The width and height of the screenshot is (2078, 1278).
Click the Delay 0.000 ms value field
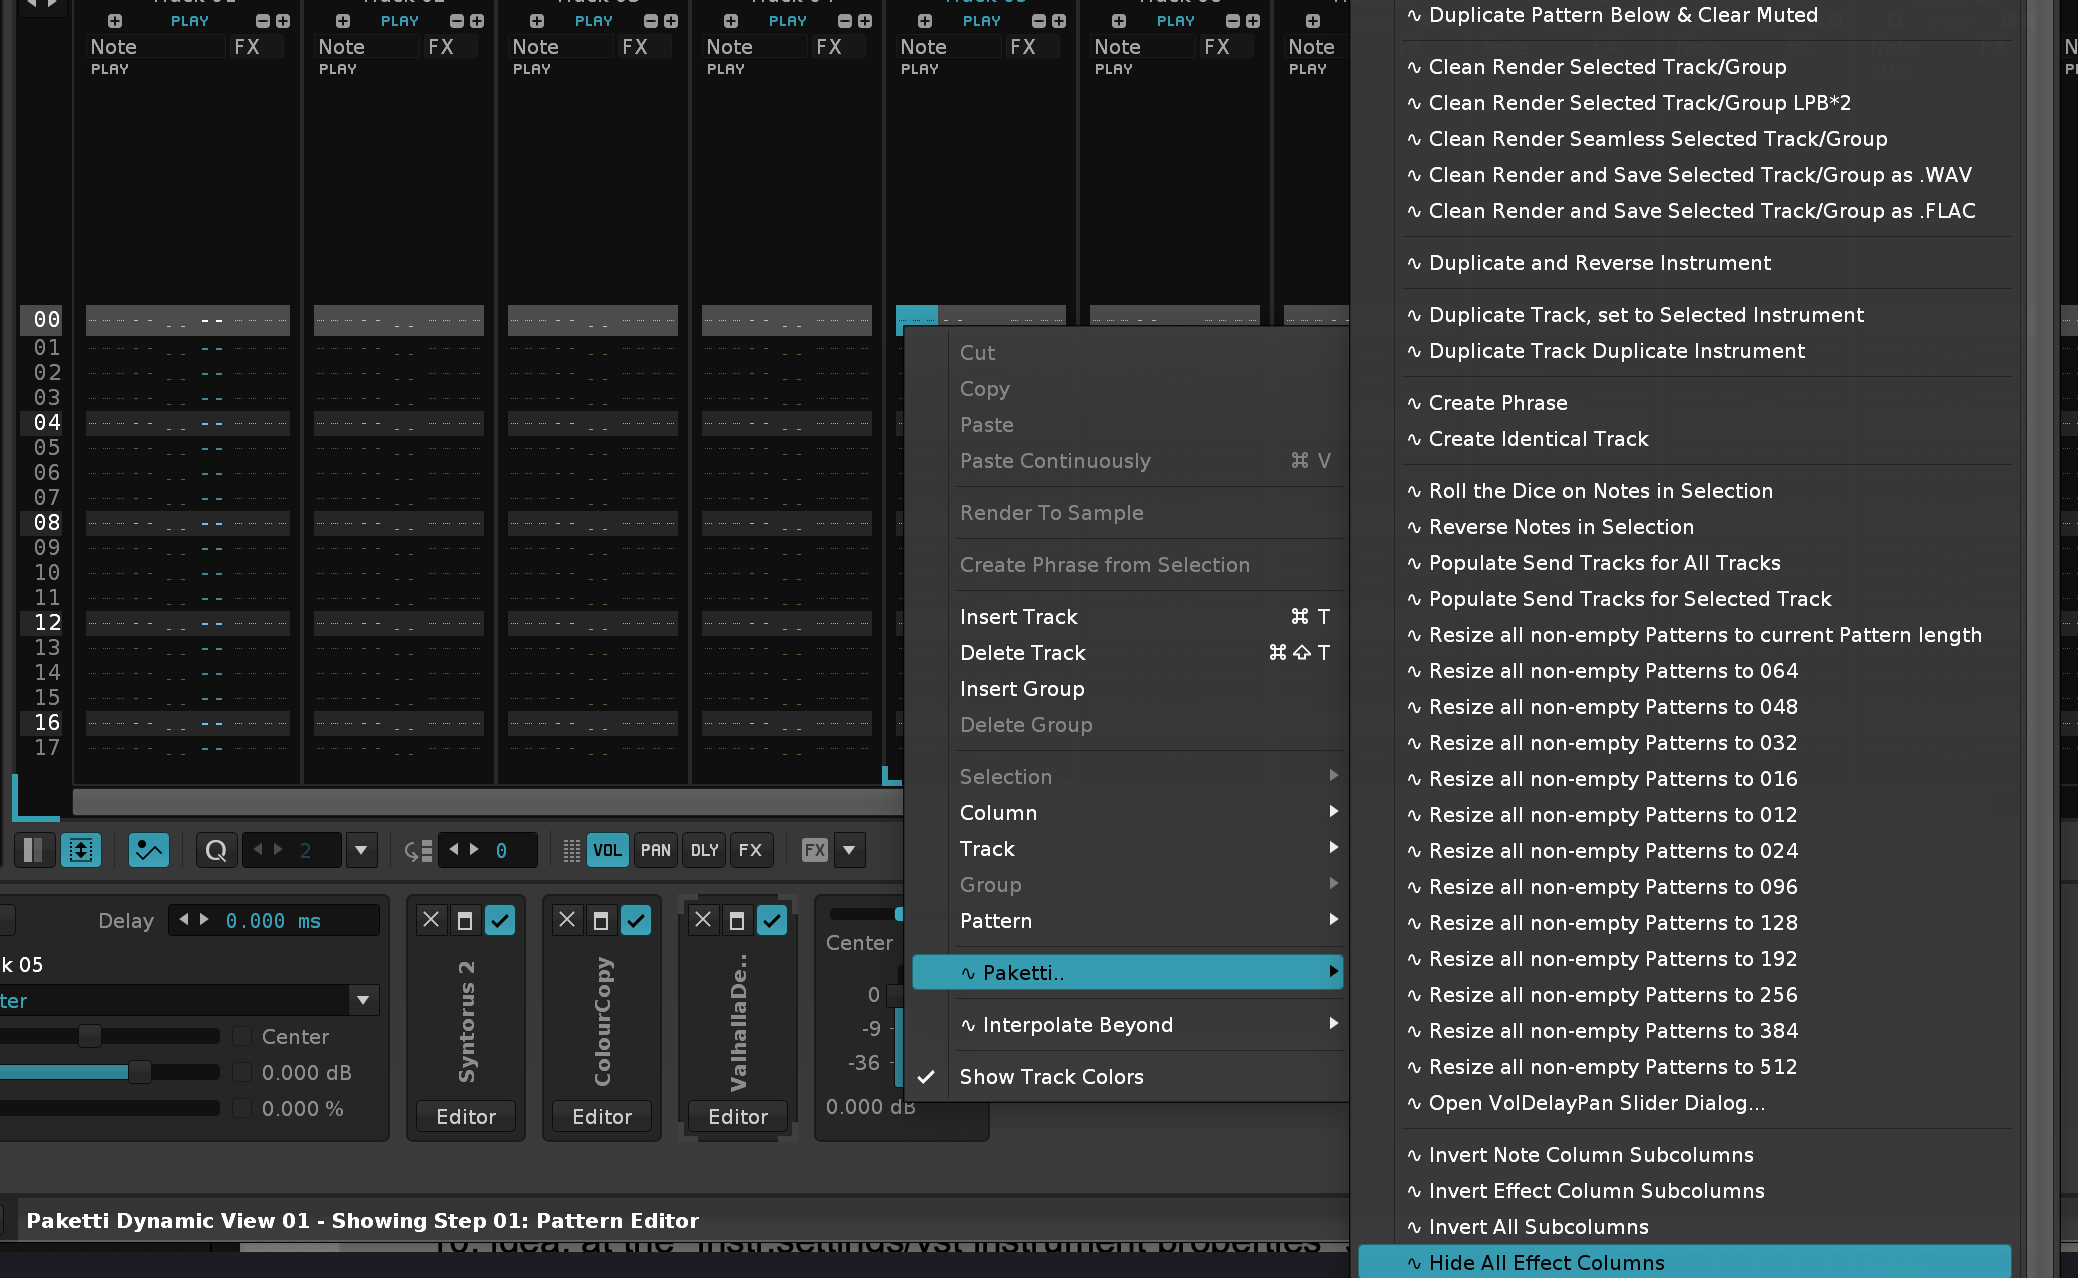pos(272,921)
